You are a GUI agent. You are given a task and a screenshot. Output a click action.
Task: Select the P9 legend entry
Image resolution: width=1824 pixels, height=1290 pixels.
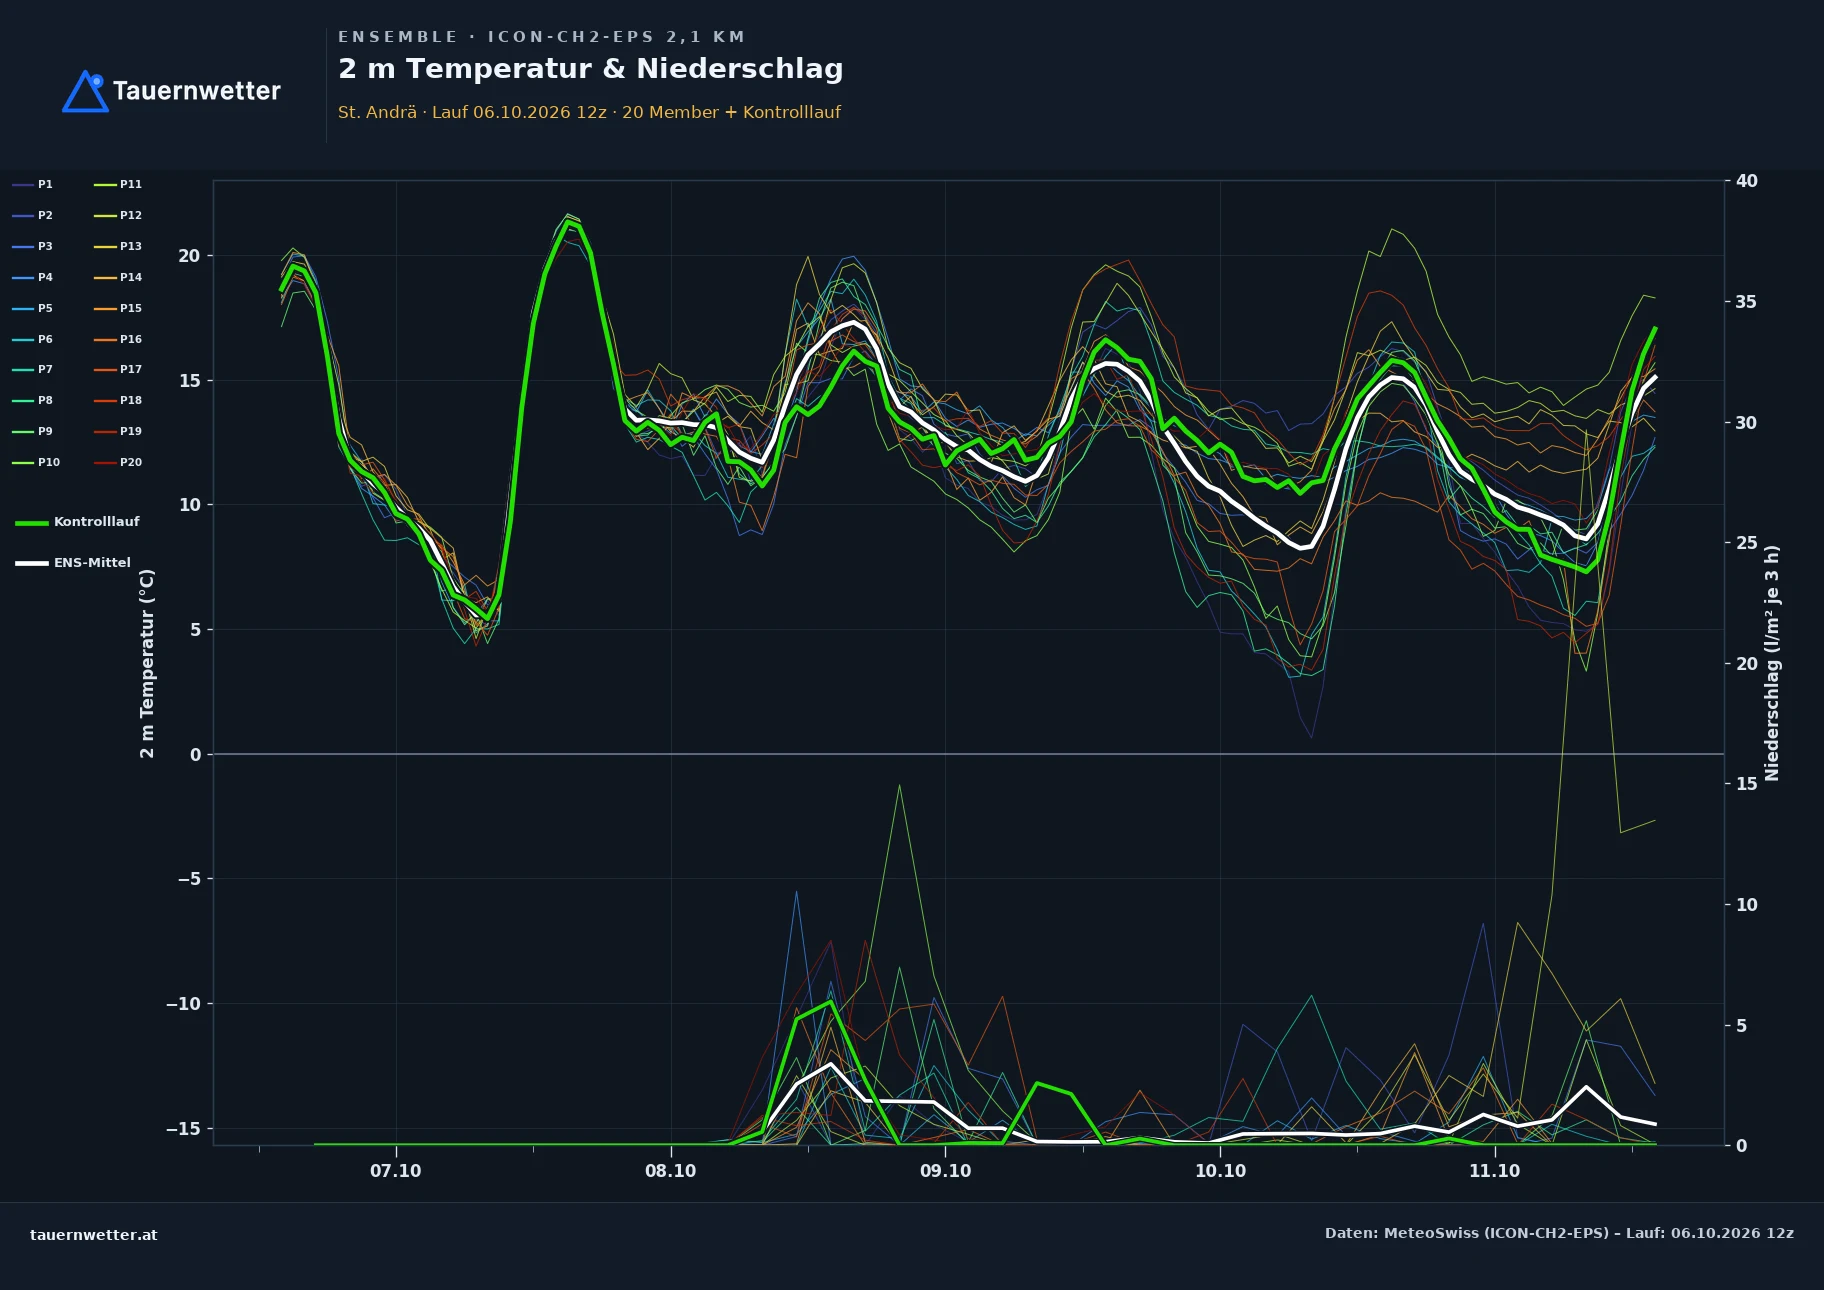[33, 431]
